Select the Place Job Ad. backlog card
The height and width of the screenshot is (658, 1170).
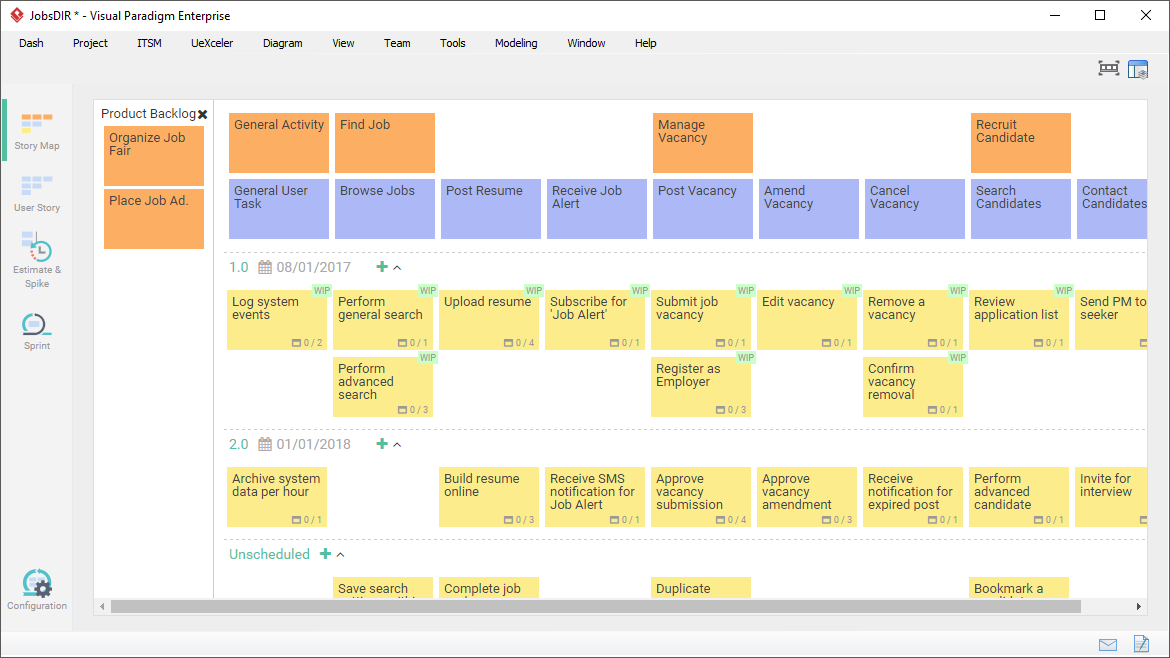click(x=154, y=219)
